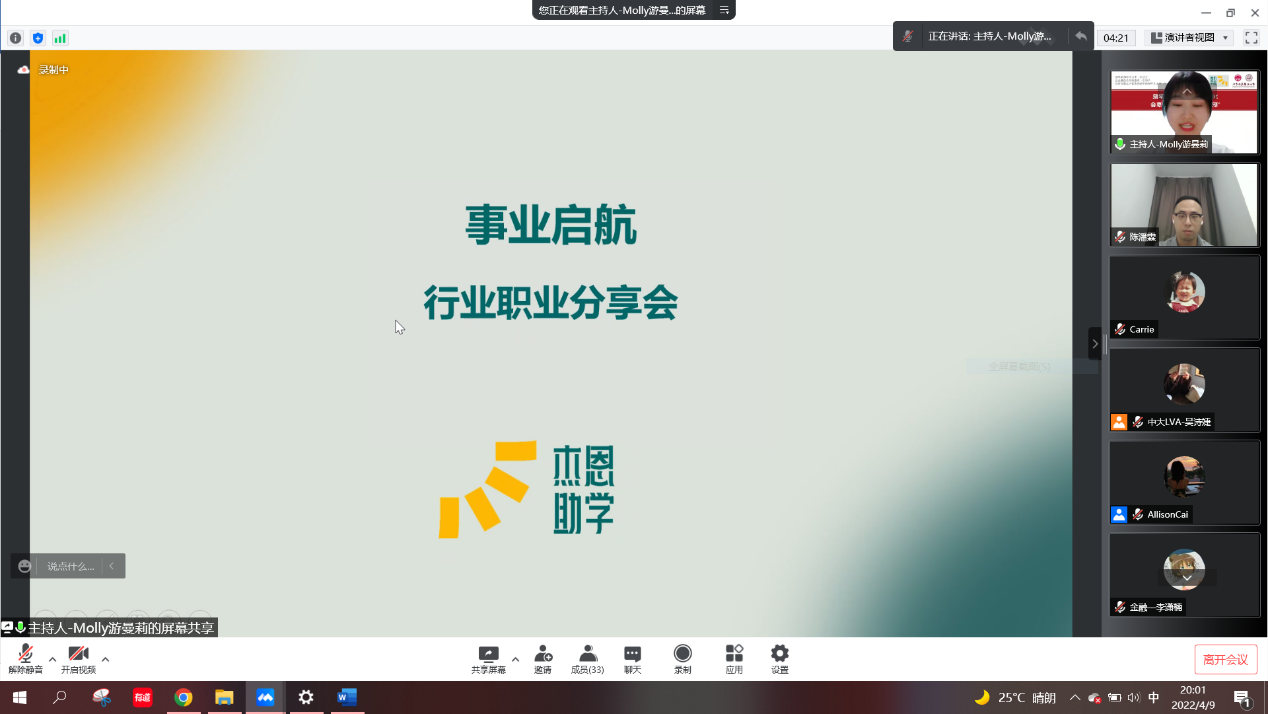Open the meeting chat panel
The image size is (1268, 714).
(632, 658)
